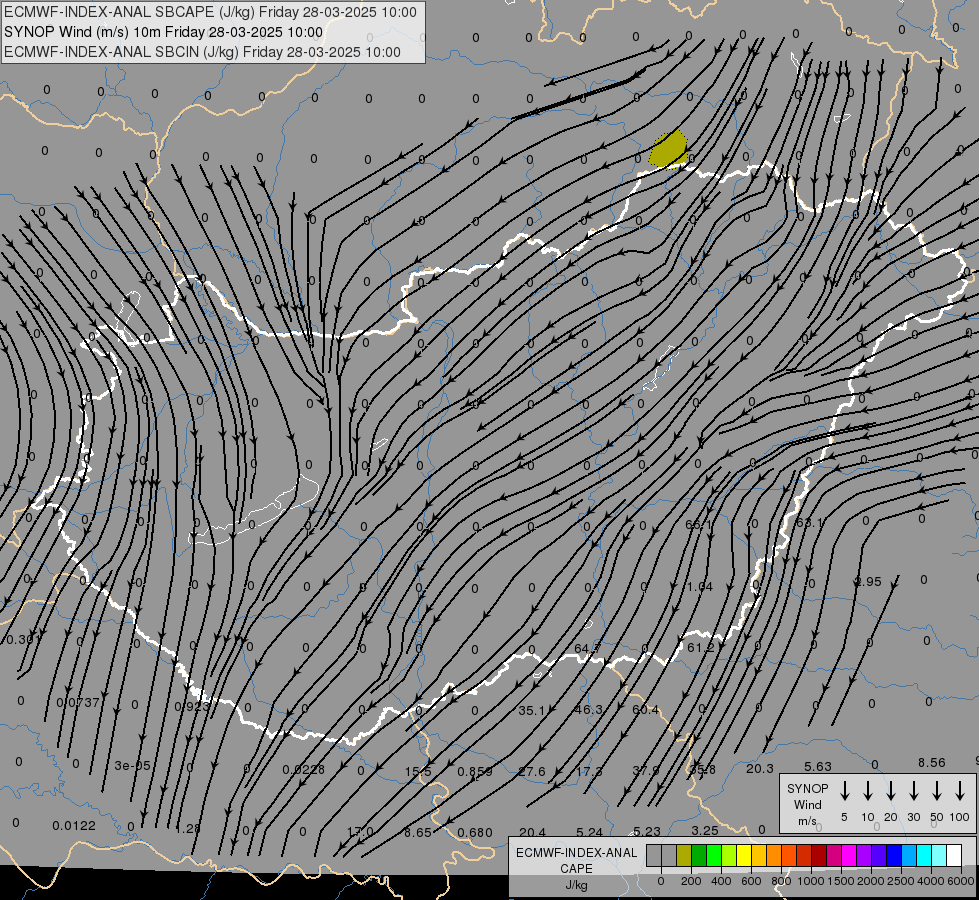Click the map value '0.0122'
This screenshot has width=979, height=900.
pyautogui.click(x=74, y=826)
